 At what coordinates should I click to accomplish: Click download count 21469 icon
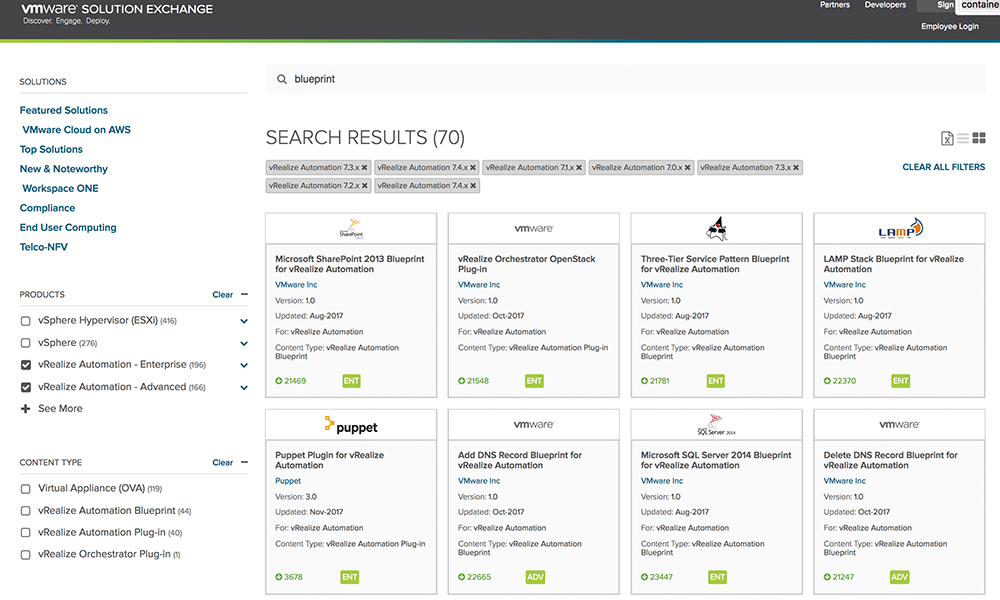point(279,381)
